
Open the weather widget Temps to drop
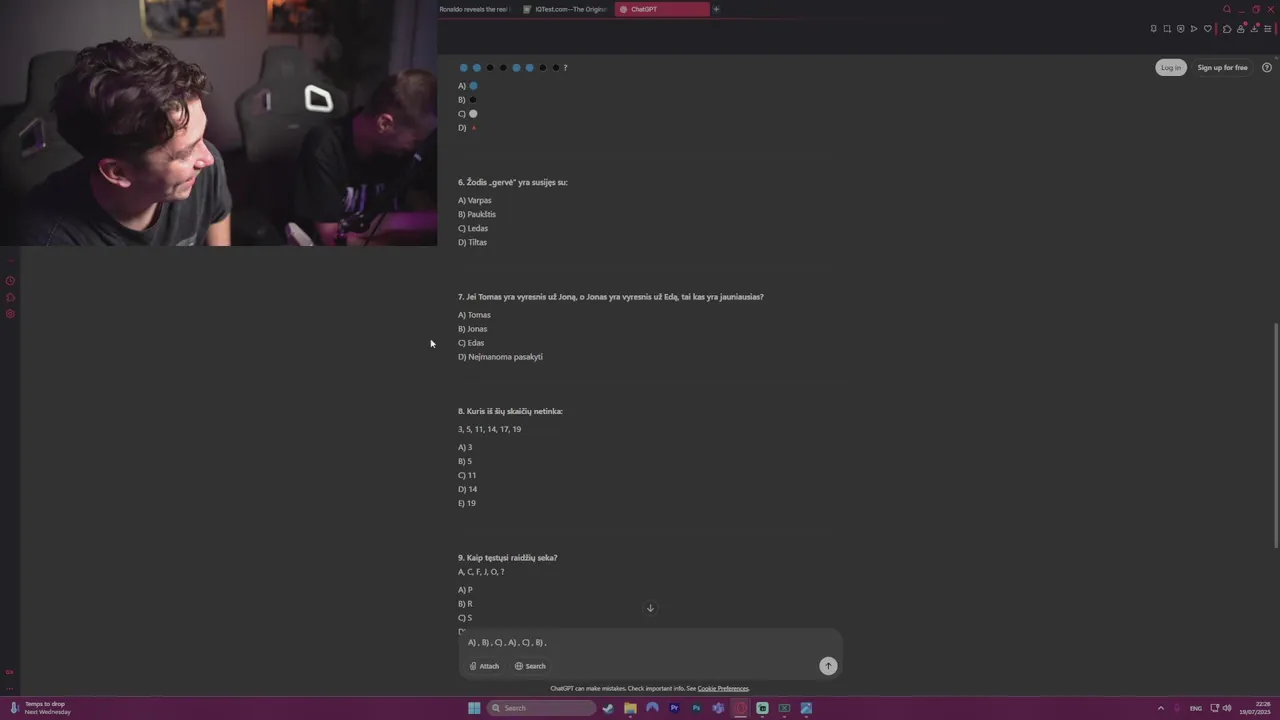tap(40, 708)
